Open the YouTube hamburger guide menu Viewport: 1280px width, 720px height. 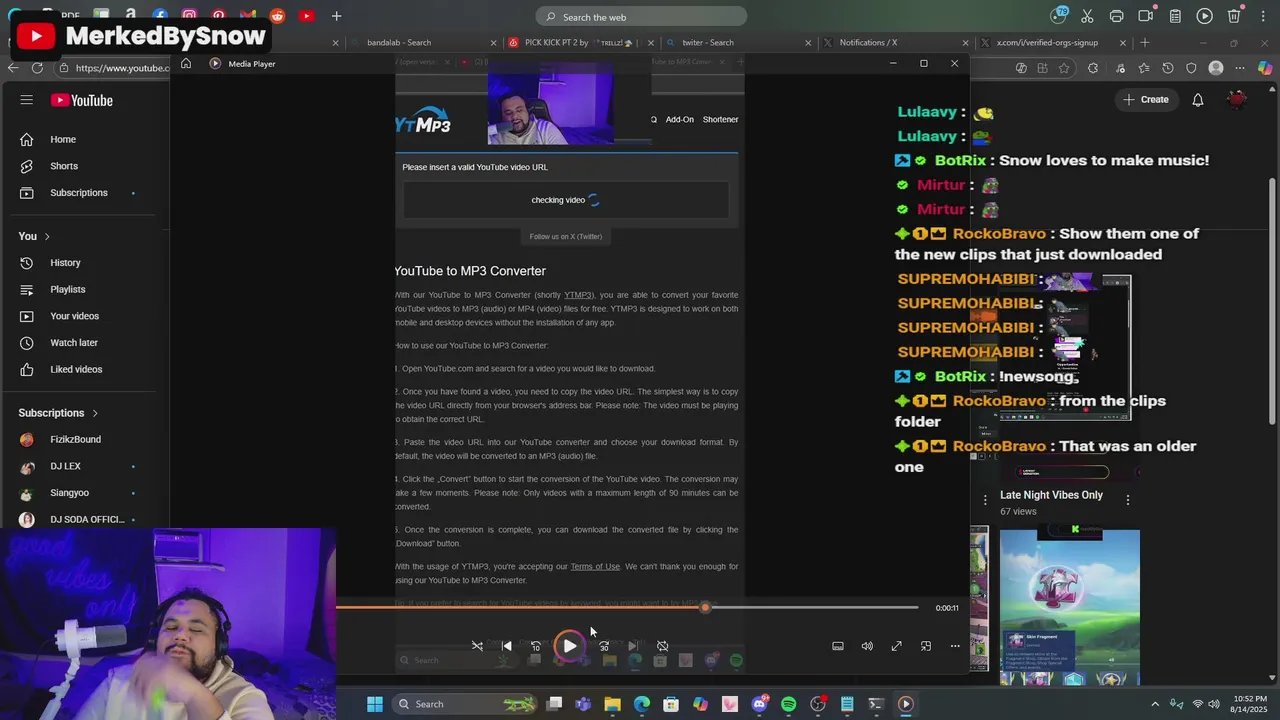[27, 100]
